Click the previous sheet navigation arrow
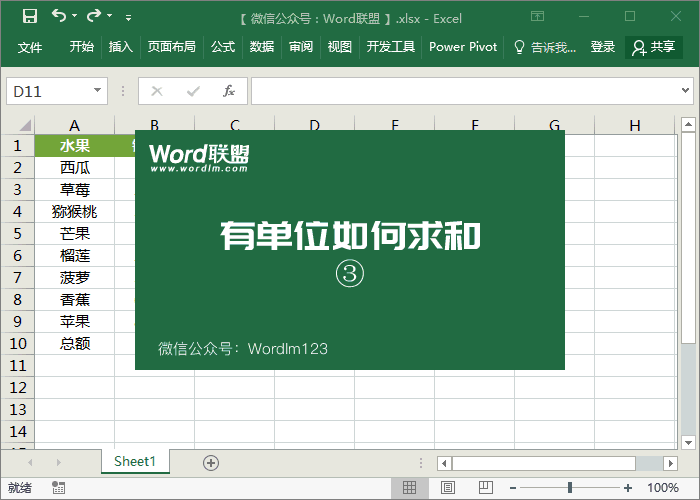This screenshot has height=500, width=700. (30, 462)
